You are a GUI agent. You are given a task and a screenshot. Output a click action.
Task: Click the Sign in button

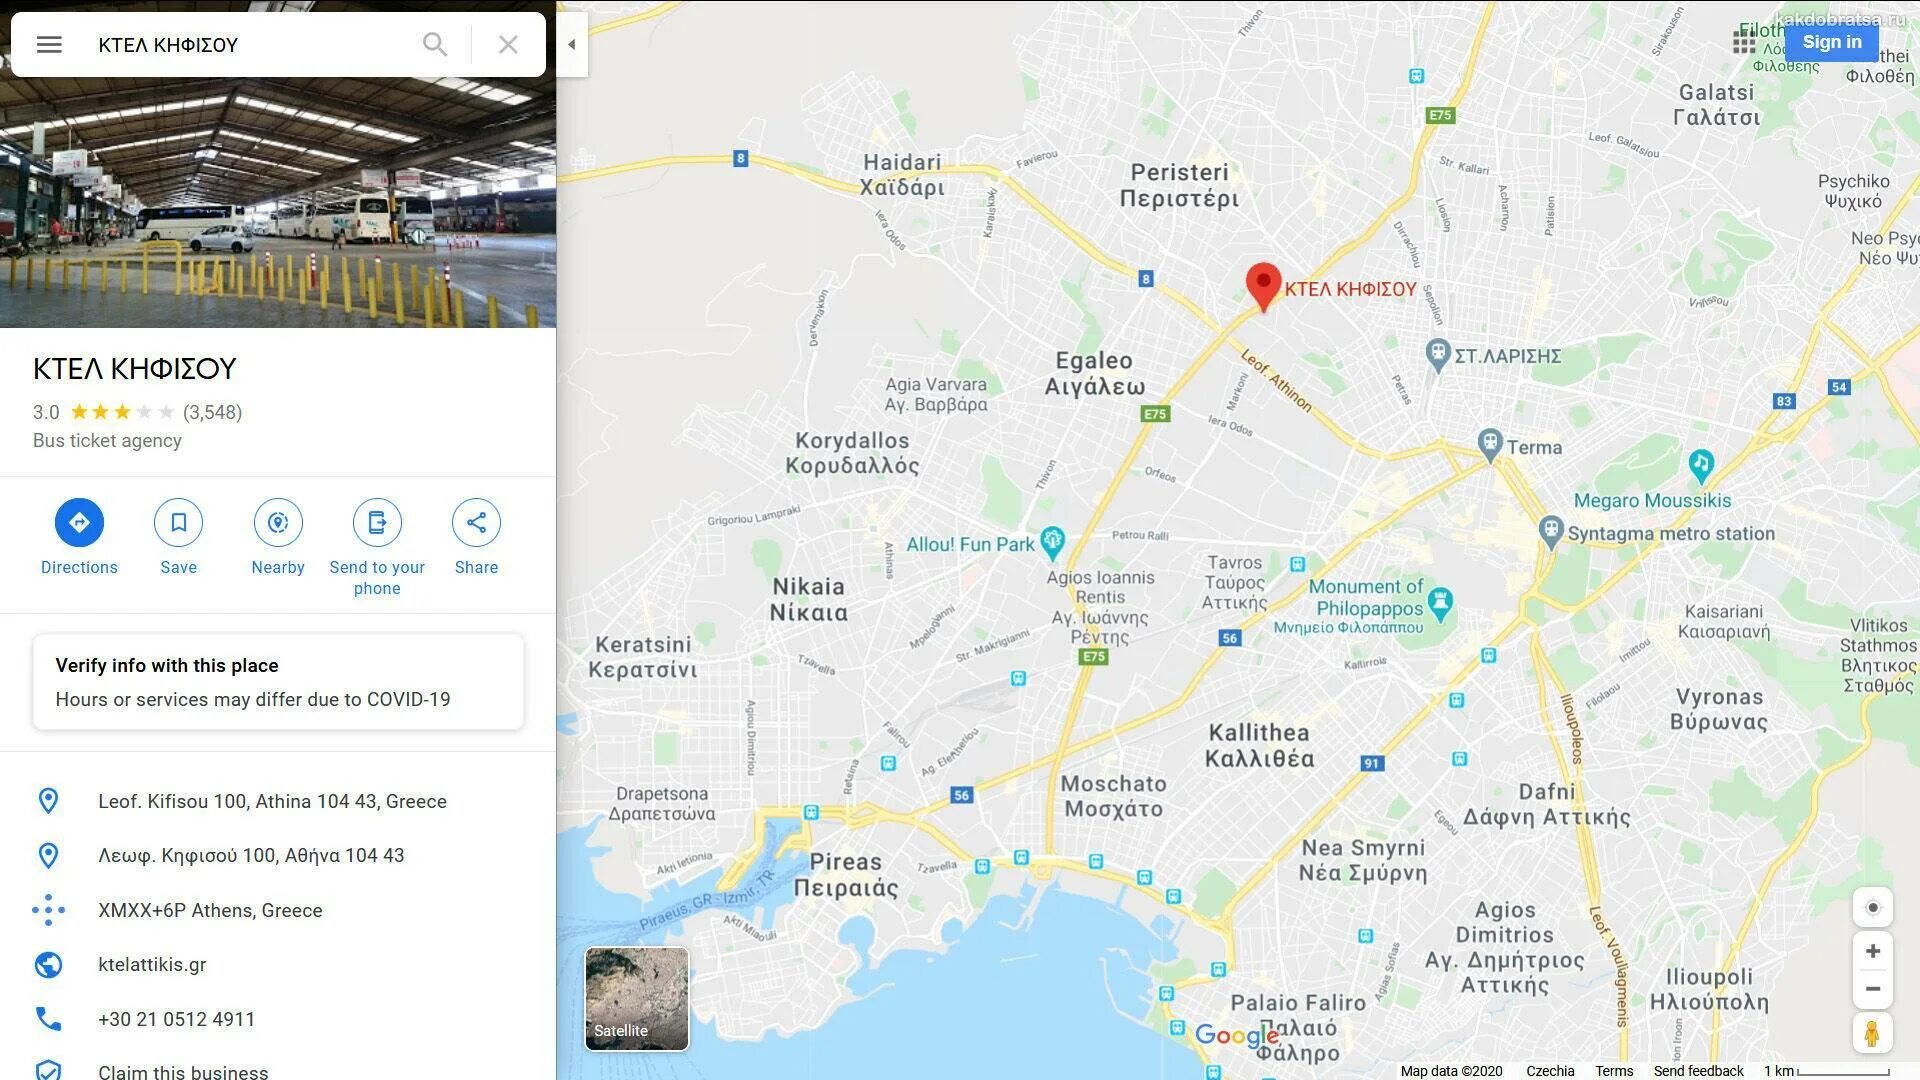pos(1831,42)
